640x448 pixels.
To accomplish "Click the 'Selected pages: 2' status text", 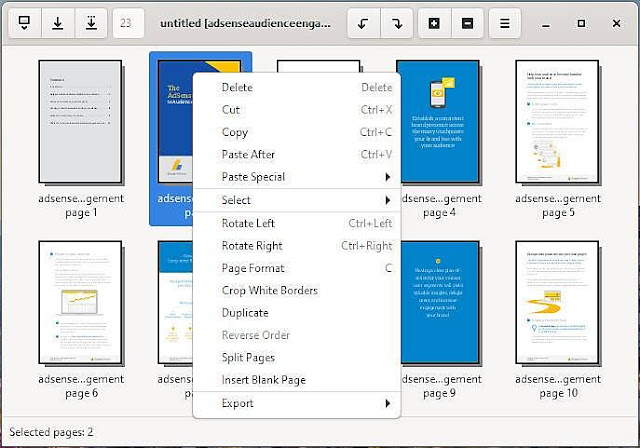I will (51, 432).
